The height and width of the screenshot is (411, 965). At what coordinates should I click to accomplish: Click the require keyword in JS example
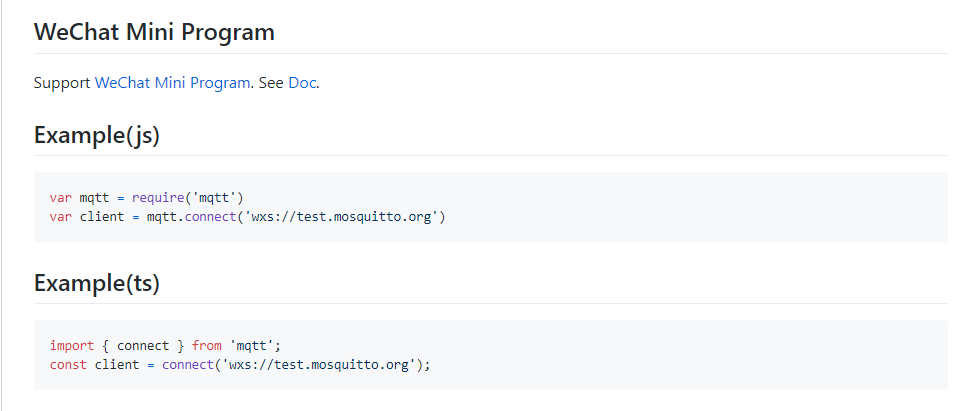[157, 197]
